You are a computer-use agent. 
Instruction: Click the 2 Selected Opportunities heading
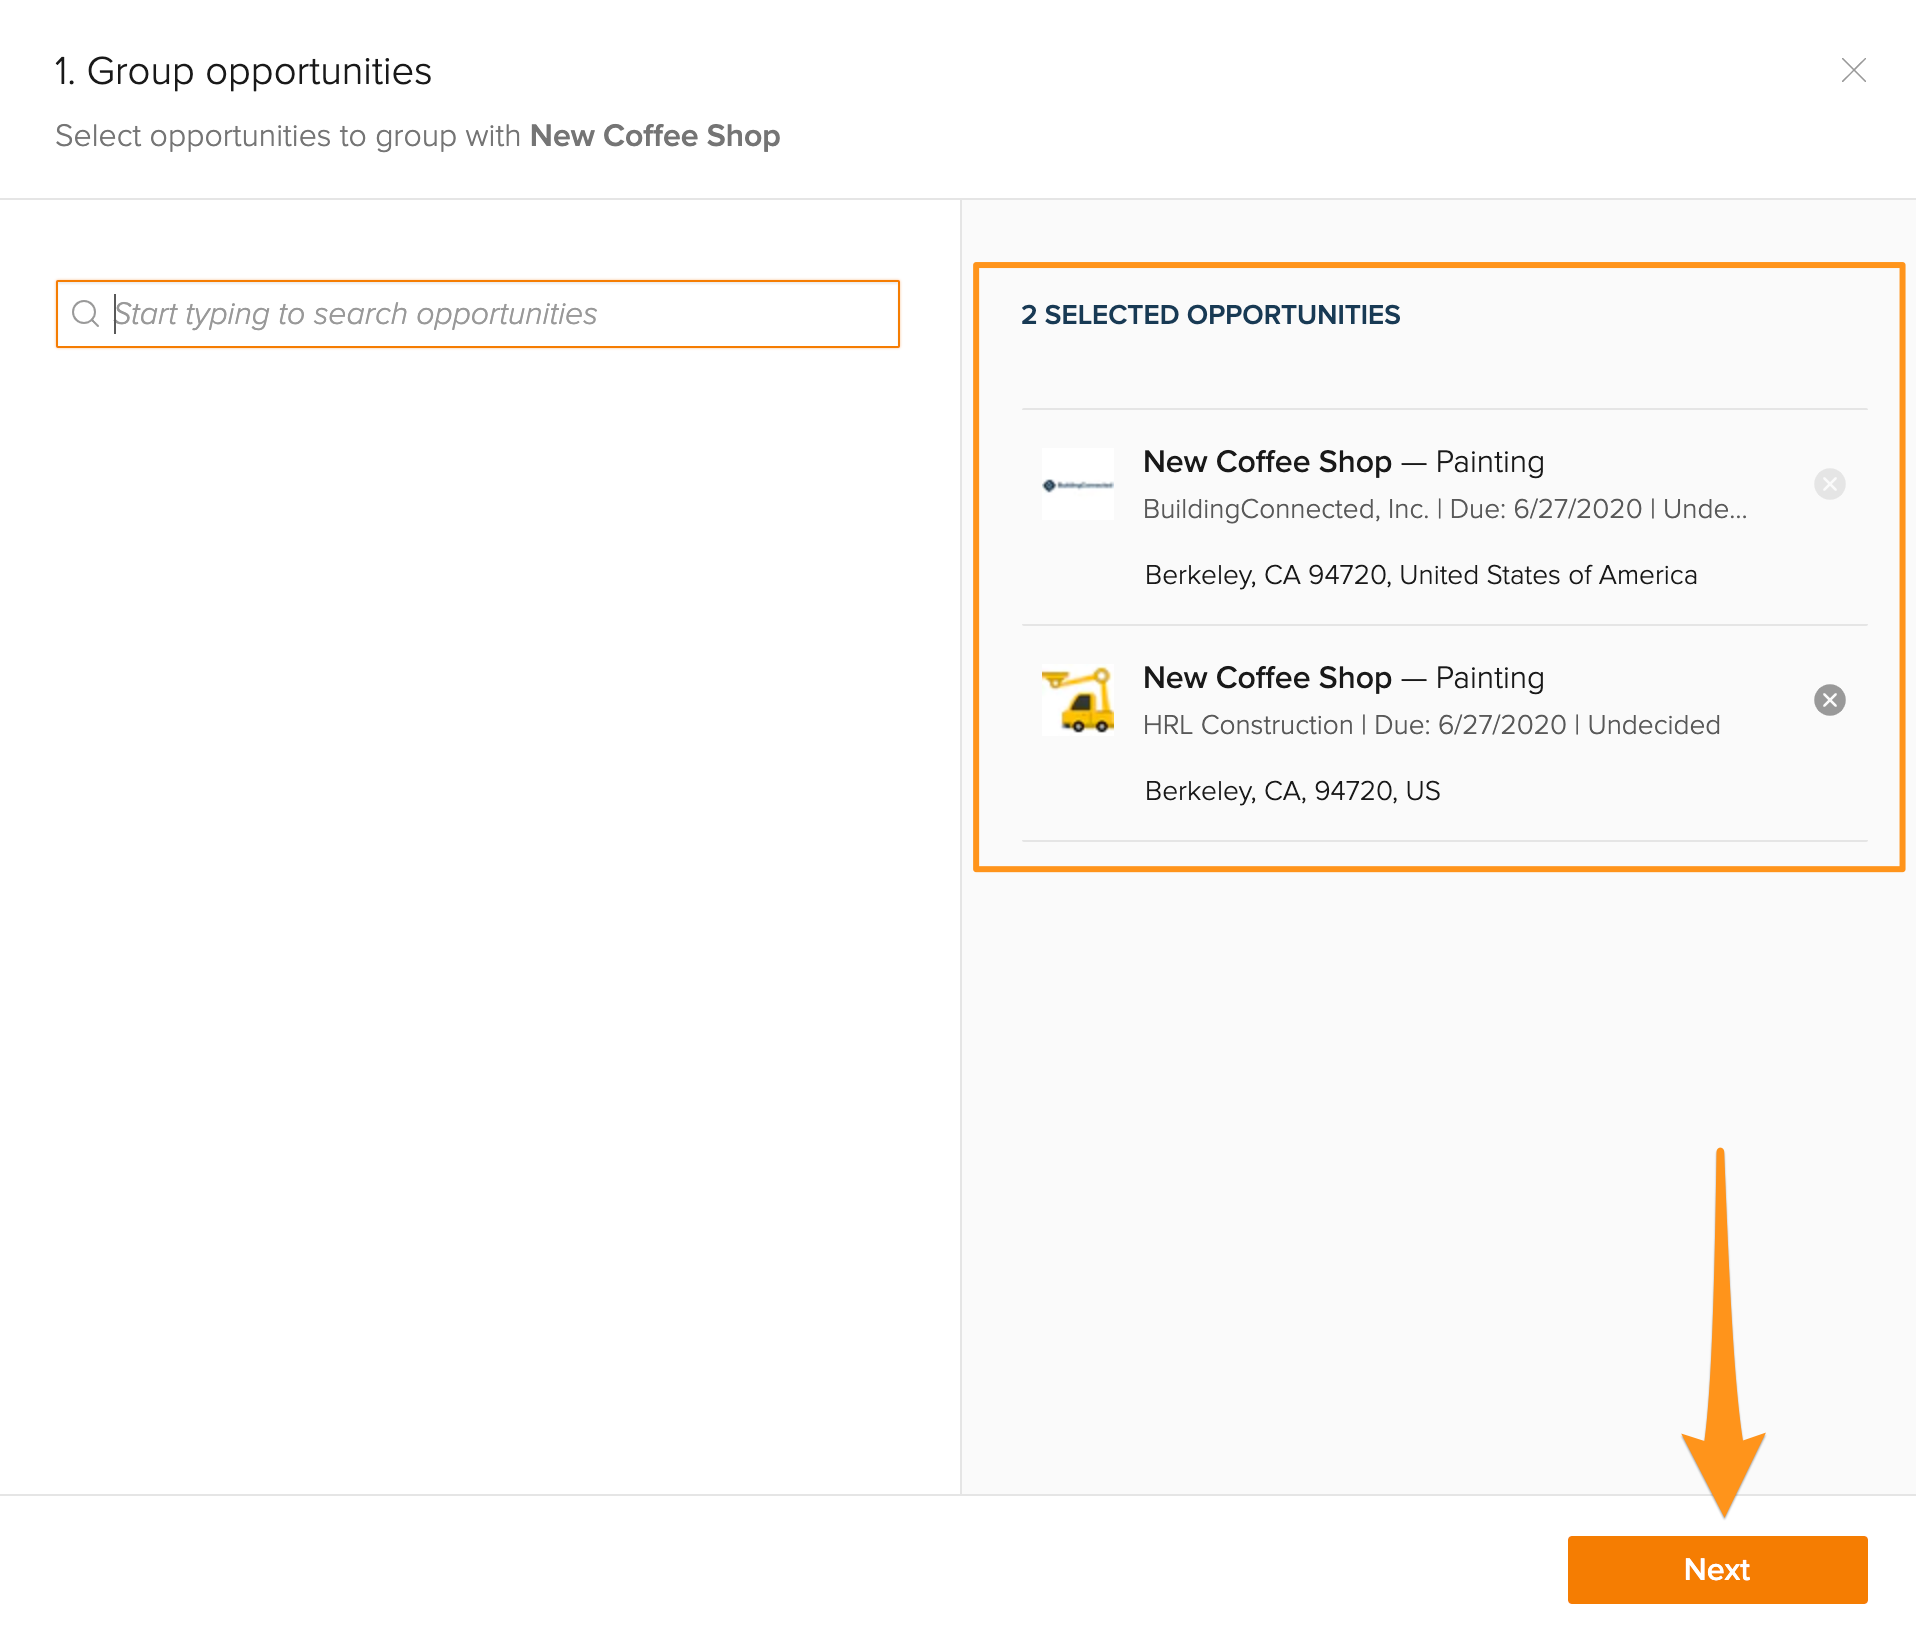[1210, 315]
